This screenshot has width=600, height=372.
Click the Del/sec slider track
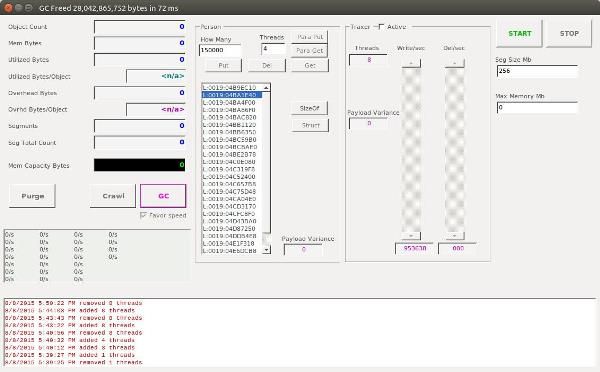click(x=455, y=149)
